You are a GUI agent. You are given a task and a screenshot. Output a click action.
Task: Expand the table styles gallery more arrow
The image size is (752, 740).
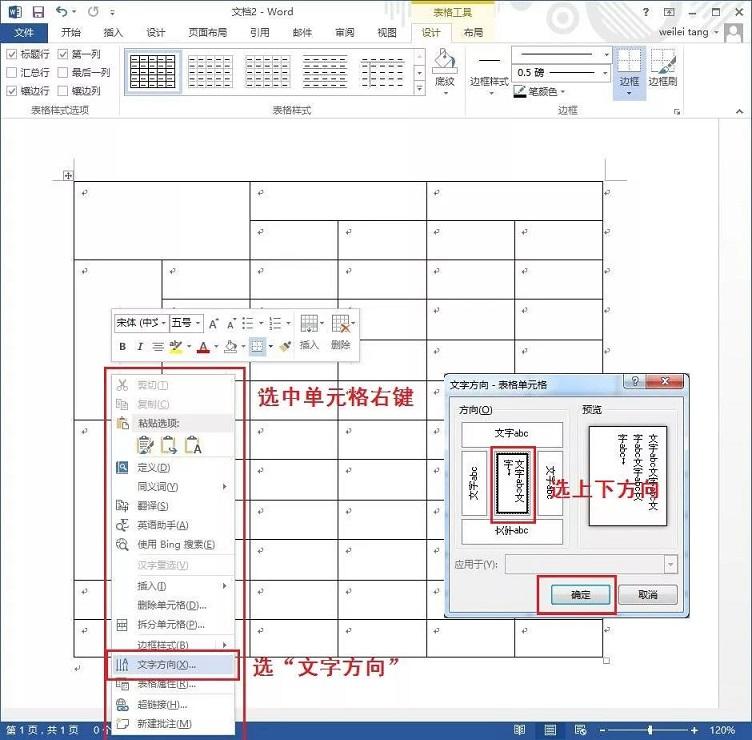tap(420, 88)
